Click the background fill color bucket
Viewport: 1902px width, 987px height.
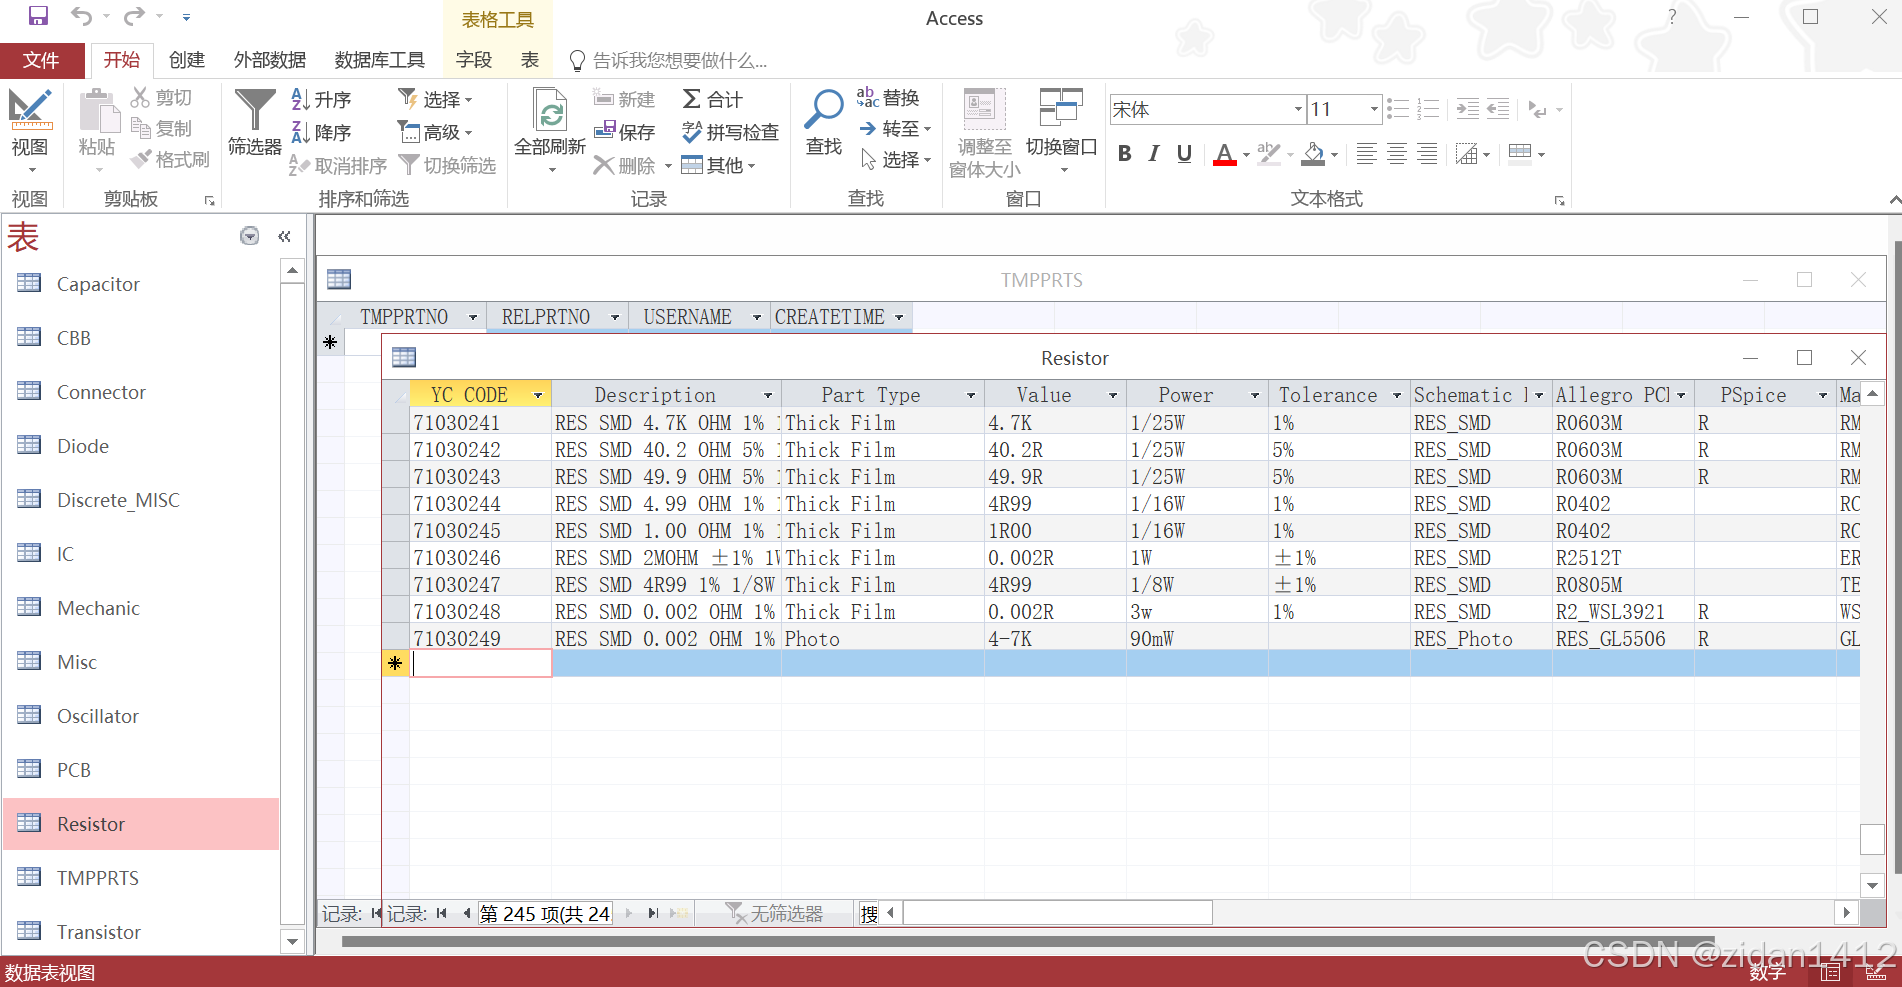[1314, 153]
